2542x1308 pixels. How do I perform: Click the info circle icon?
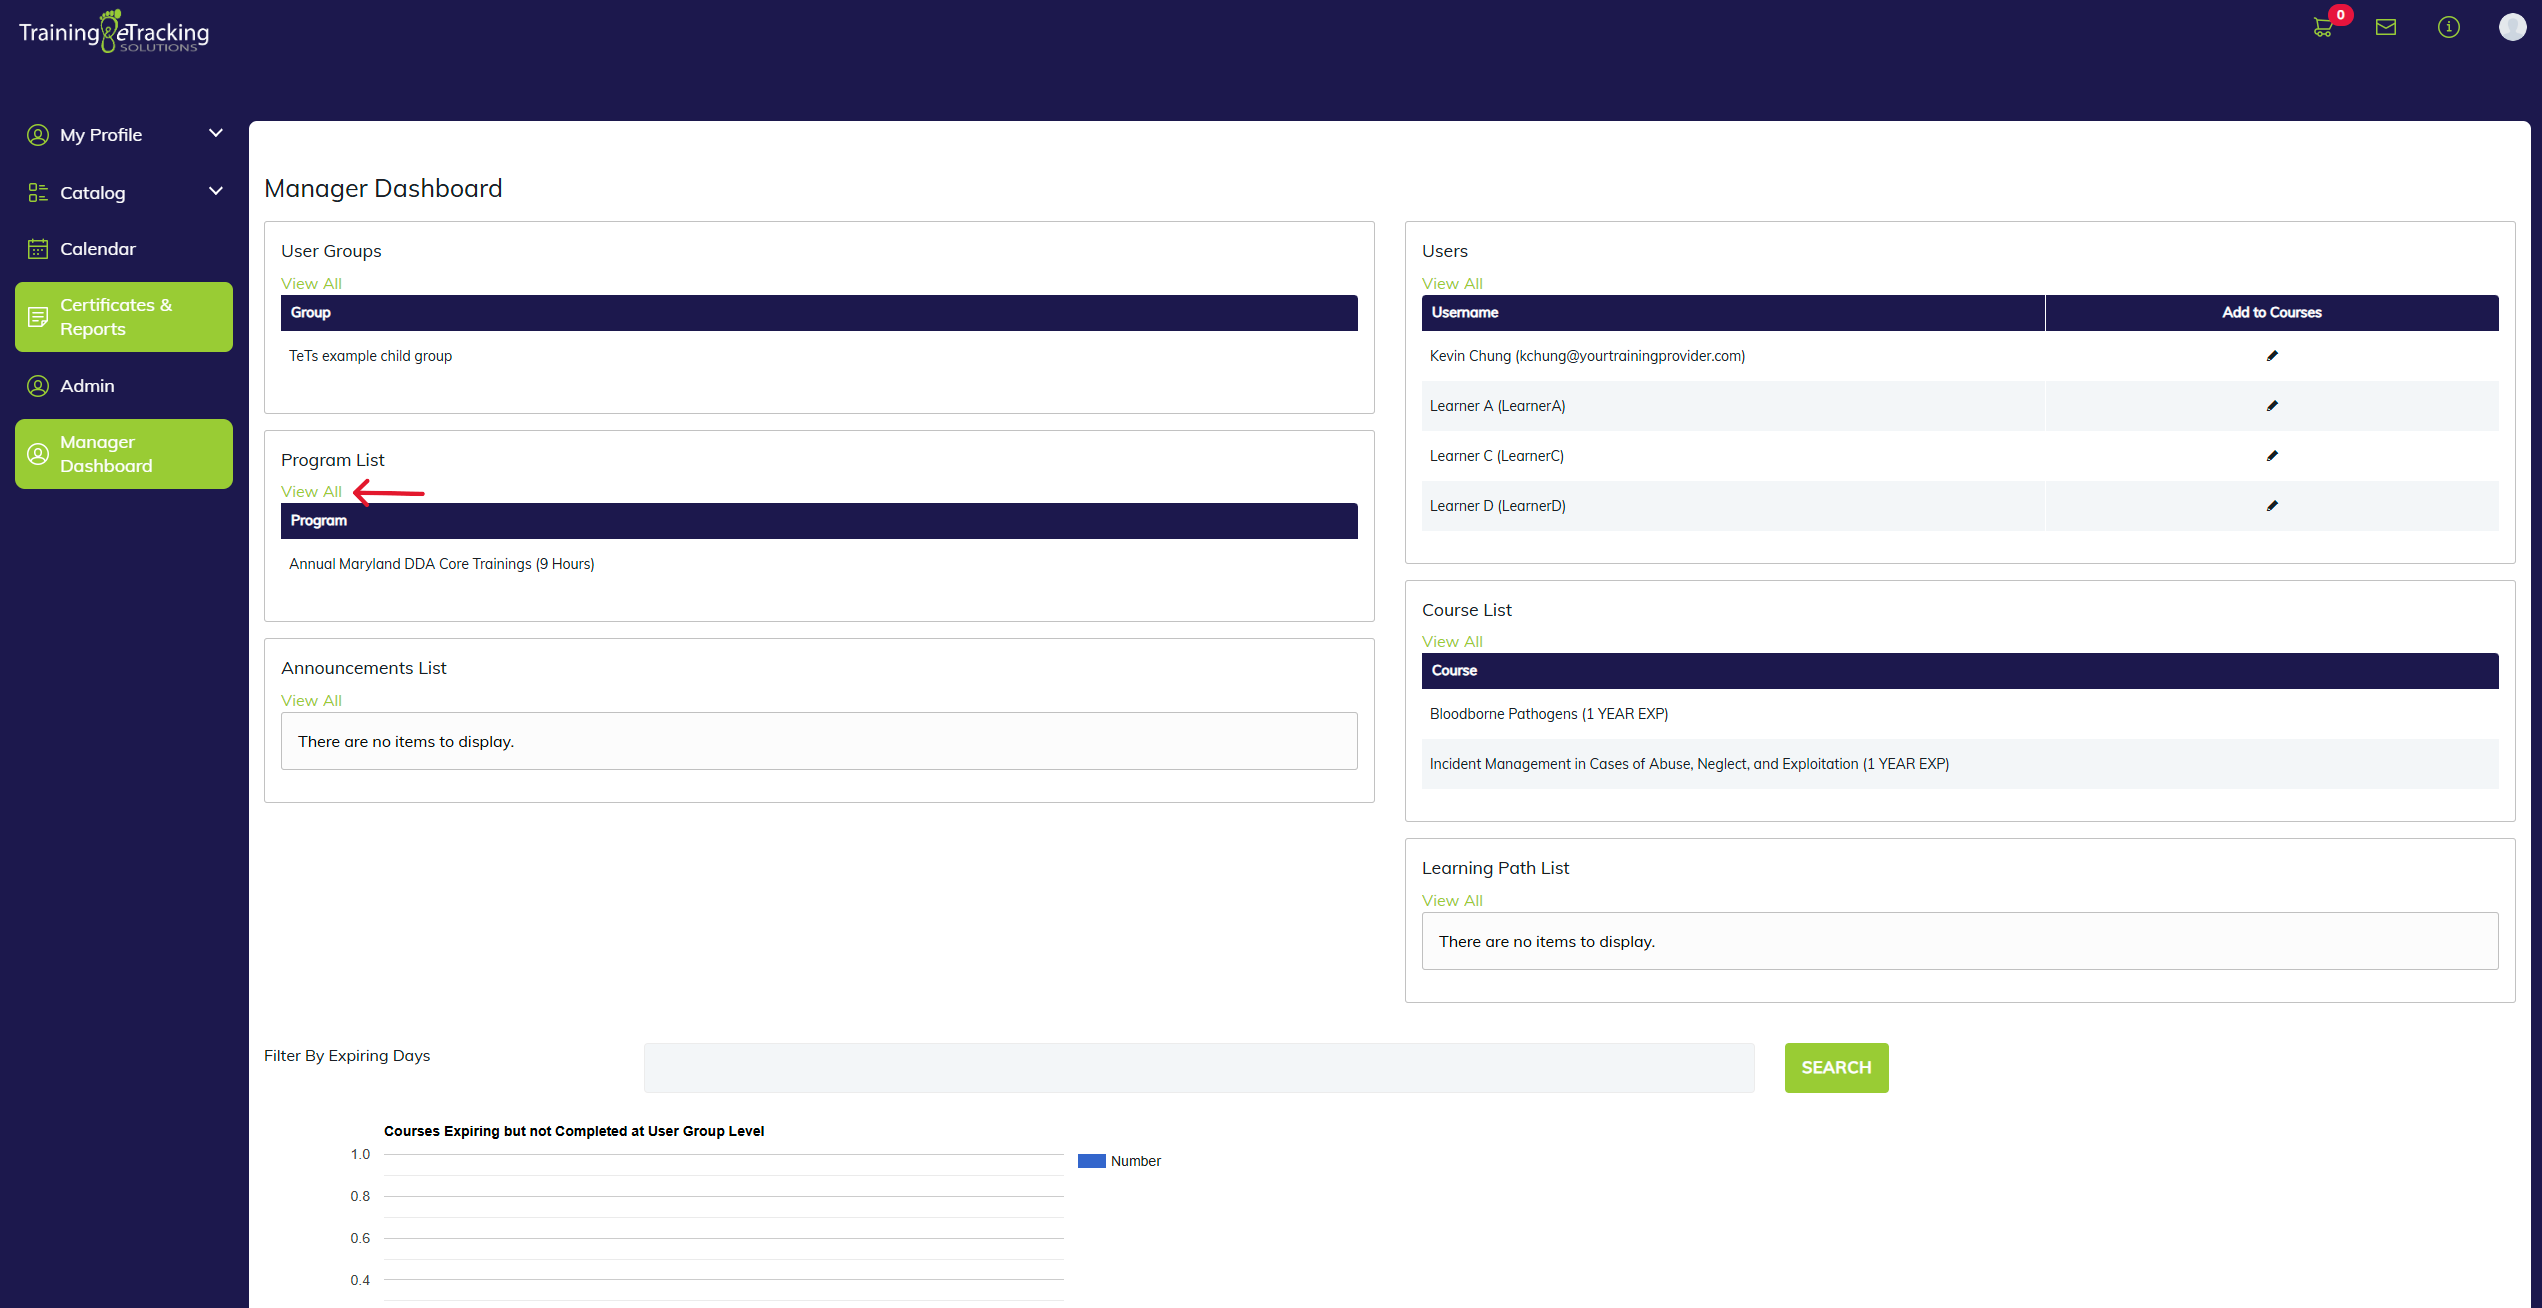click(x=2448, y=27)
